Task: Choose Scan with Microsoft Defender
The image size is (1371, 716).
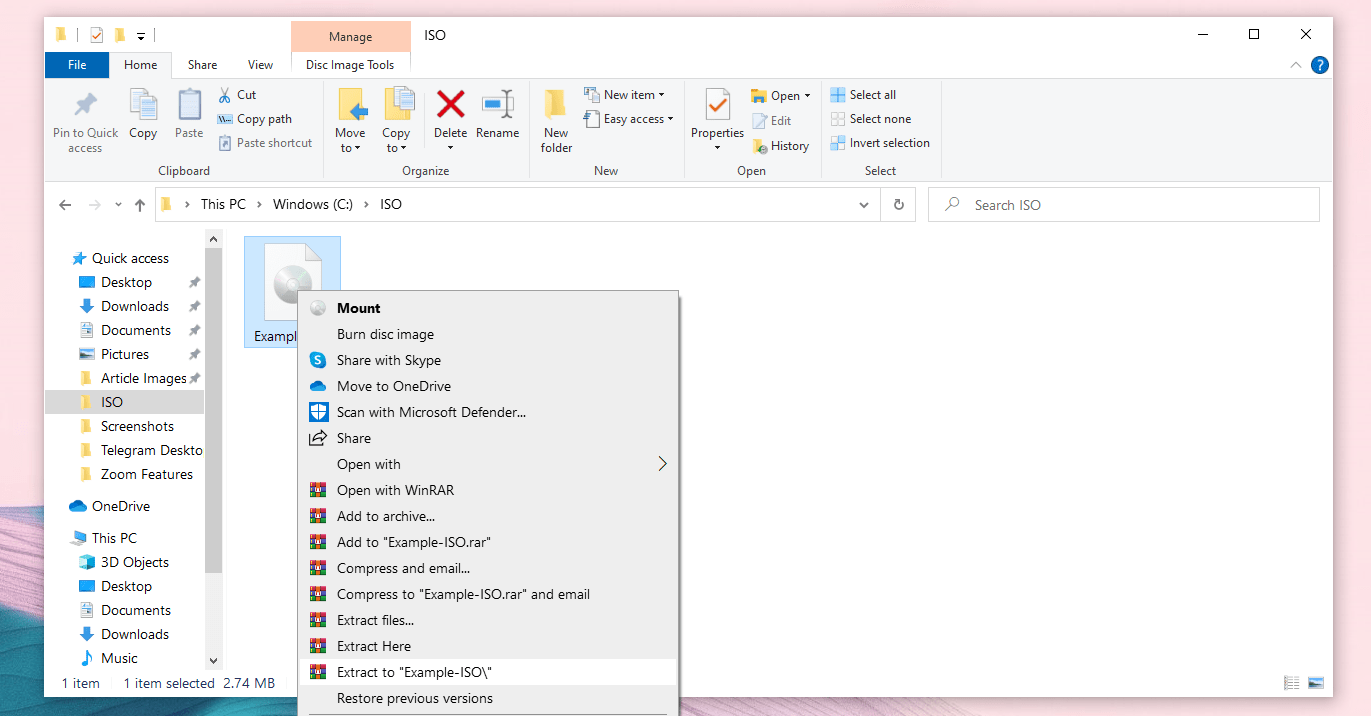Action: click(x=488, y=412)
